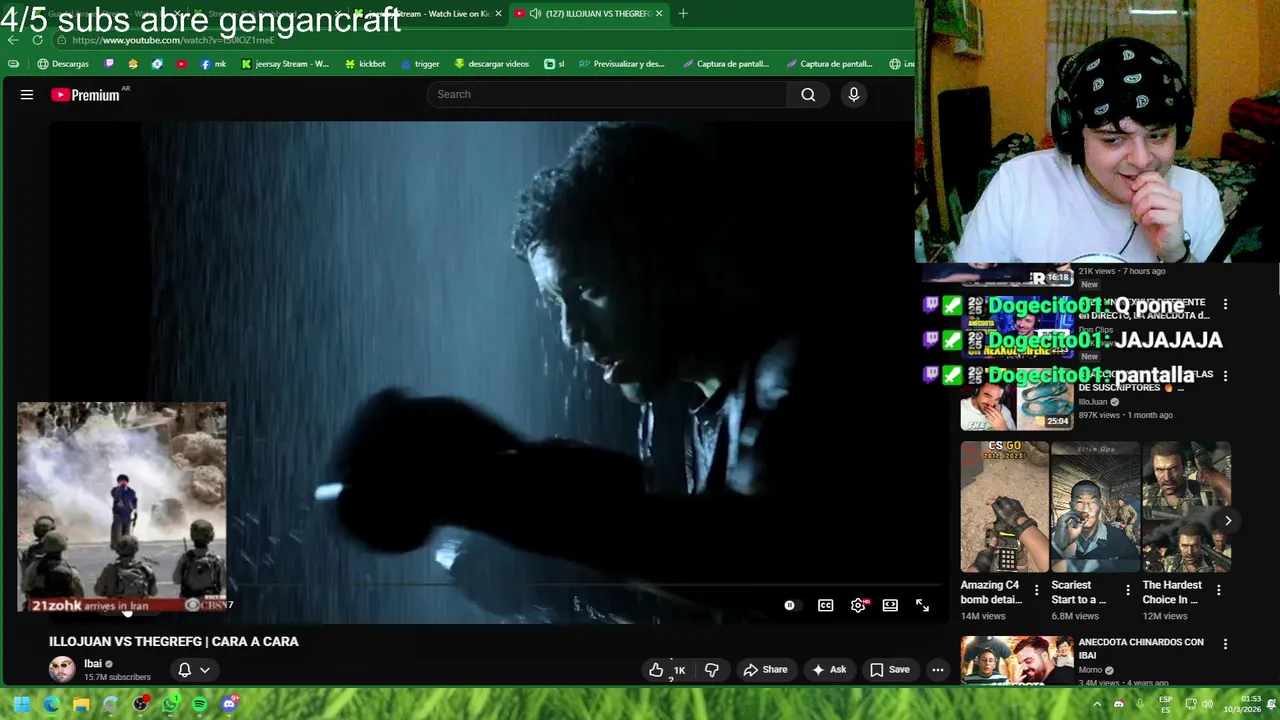Open OBS Studio from the taskbar
This screenshot has height=720, width=1280.
140,704
